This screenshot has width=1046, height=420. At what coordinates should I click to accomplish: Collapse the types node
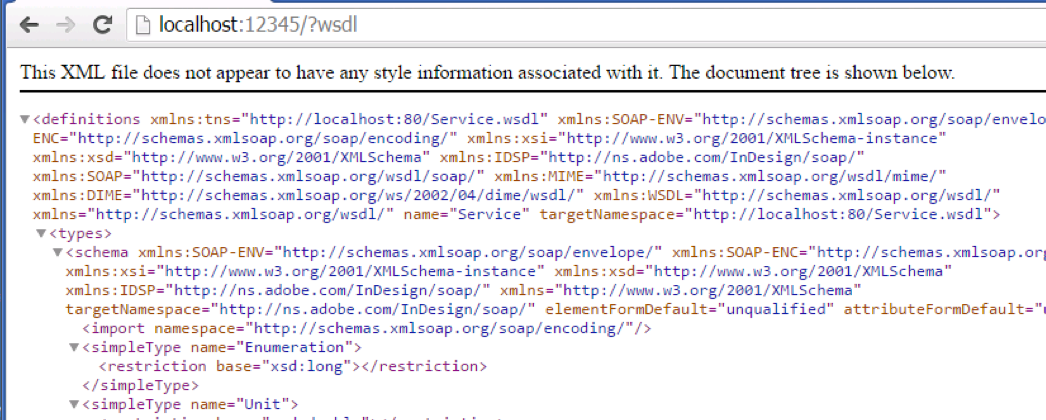41,233
